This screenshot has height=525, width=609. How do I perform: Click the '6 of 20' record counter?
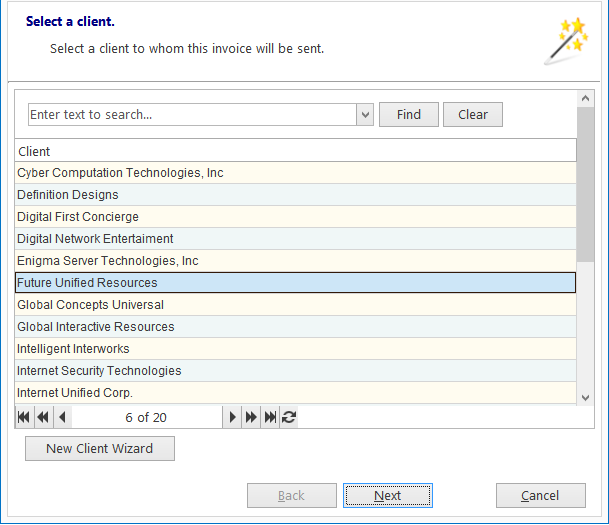(x=146, y=417)
